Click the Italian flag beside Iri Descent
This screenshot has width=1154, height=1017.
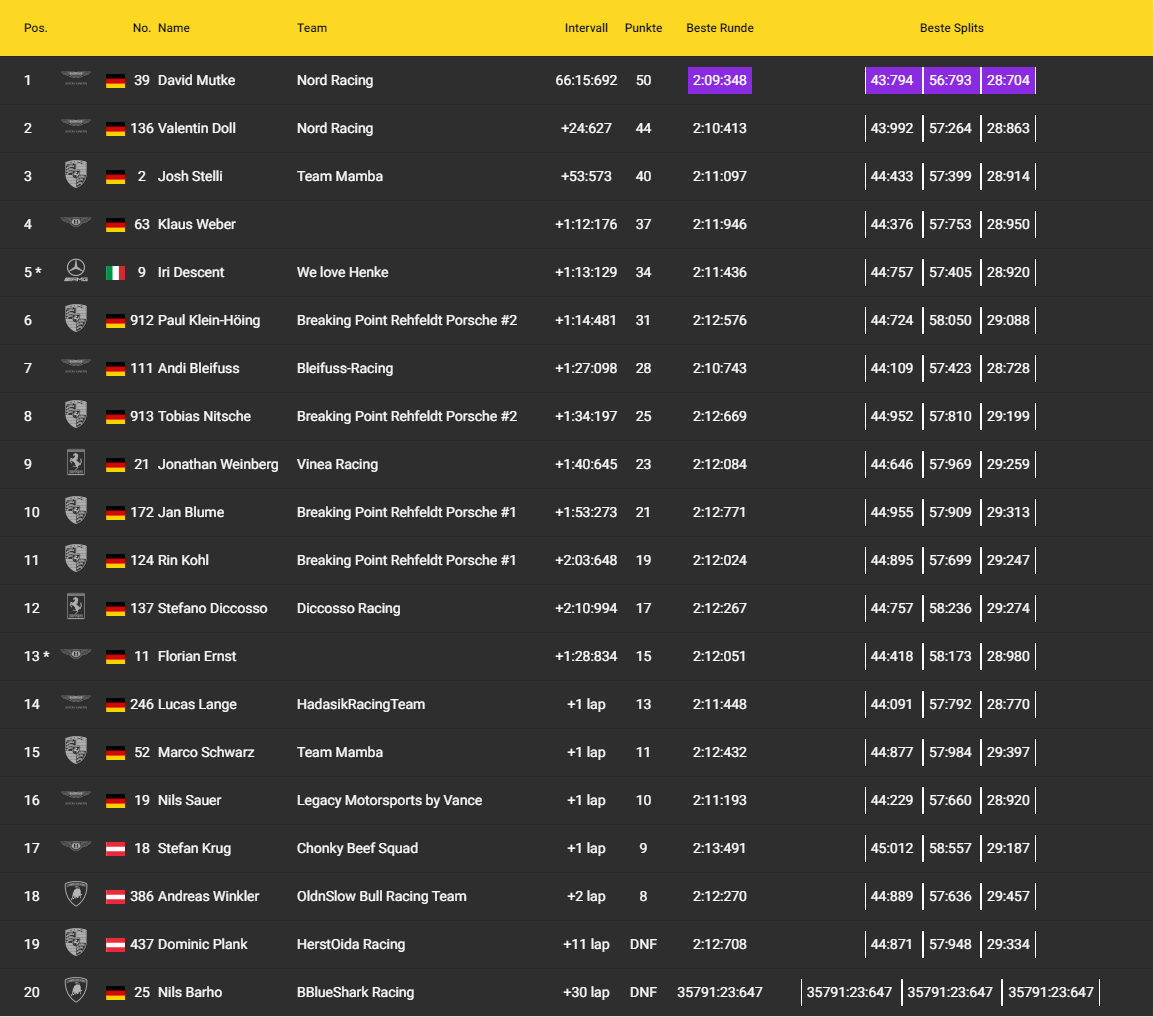click(x=115, y=272)
